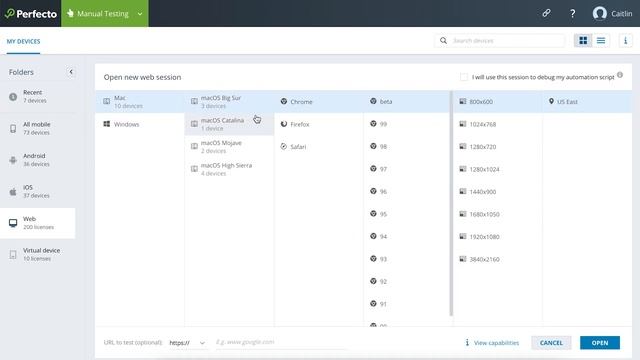Collapse the Folders panel

point(71,72)
